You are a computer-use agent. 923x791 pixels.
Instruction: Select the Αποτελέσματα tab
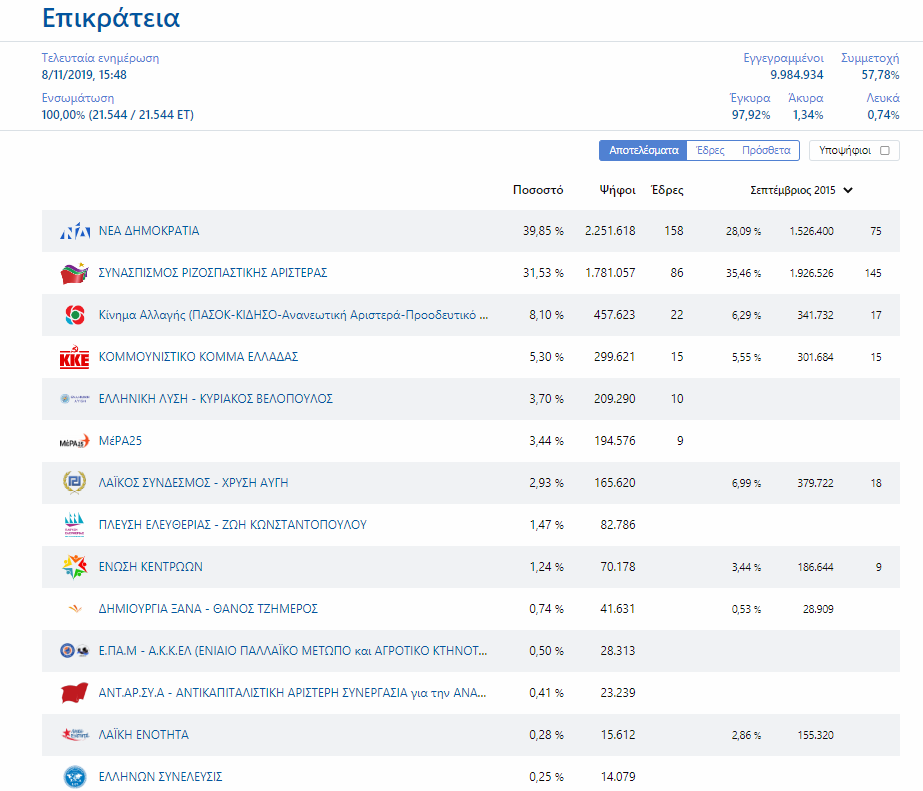coord(643,150)
